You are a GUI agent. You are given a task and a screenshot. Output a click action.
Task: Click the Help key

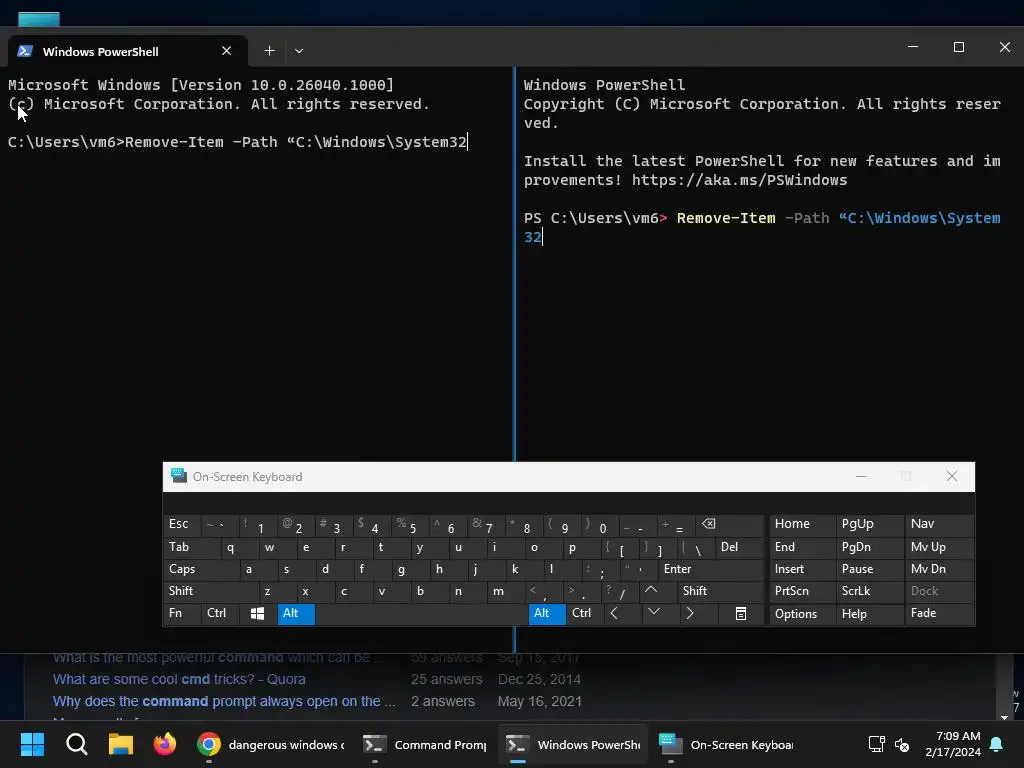[x=869, y=614]
